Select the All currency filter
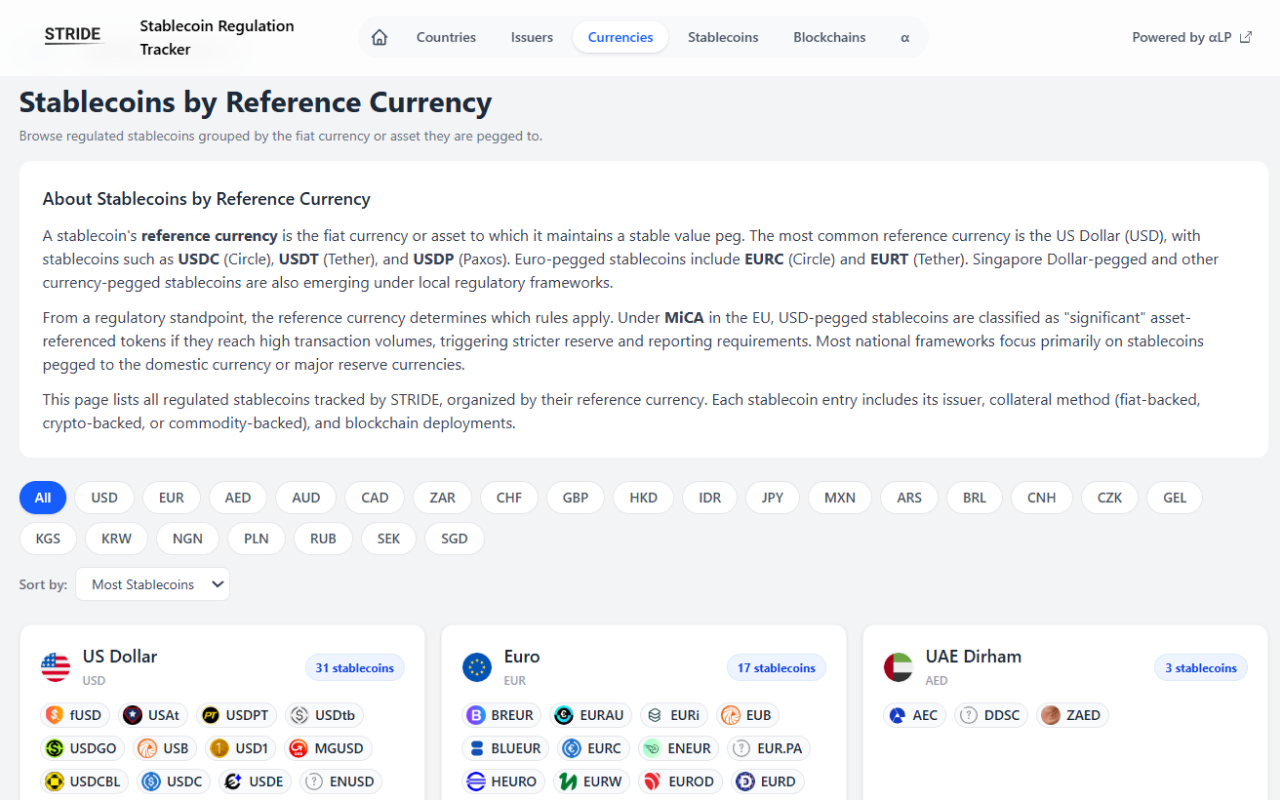1280x800 pixels. pyautogui.click(x=43, y=497)
